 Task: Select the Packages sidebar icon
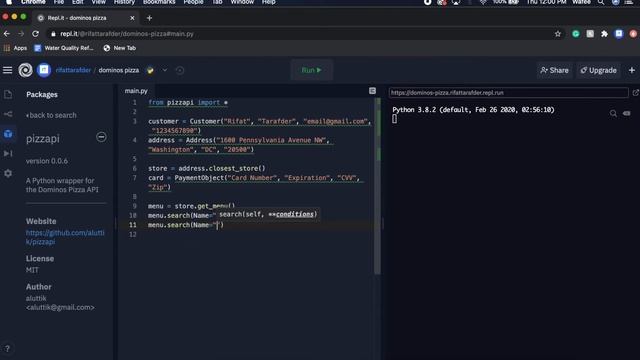click(x=8, y=133)
